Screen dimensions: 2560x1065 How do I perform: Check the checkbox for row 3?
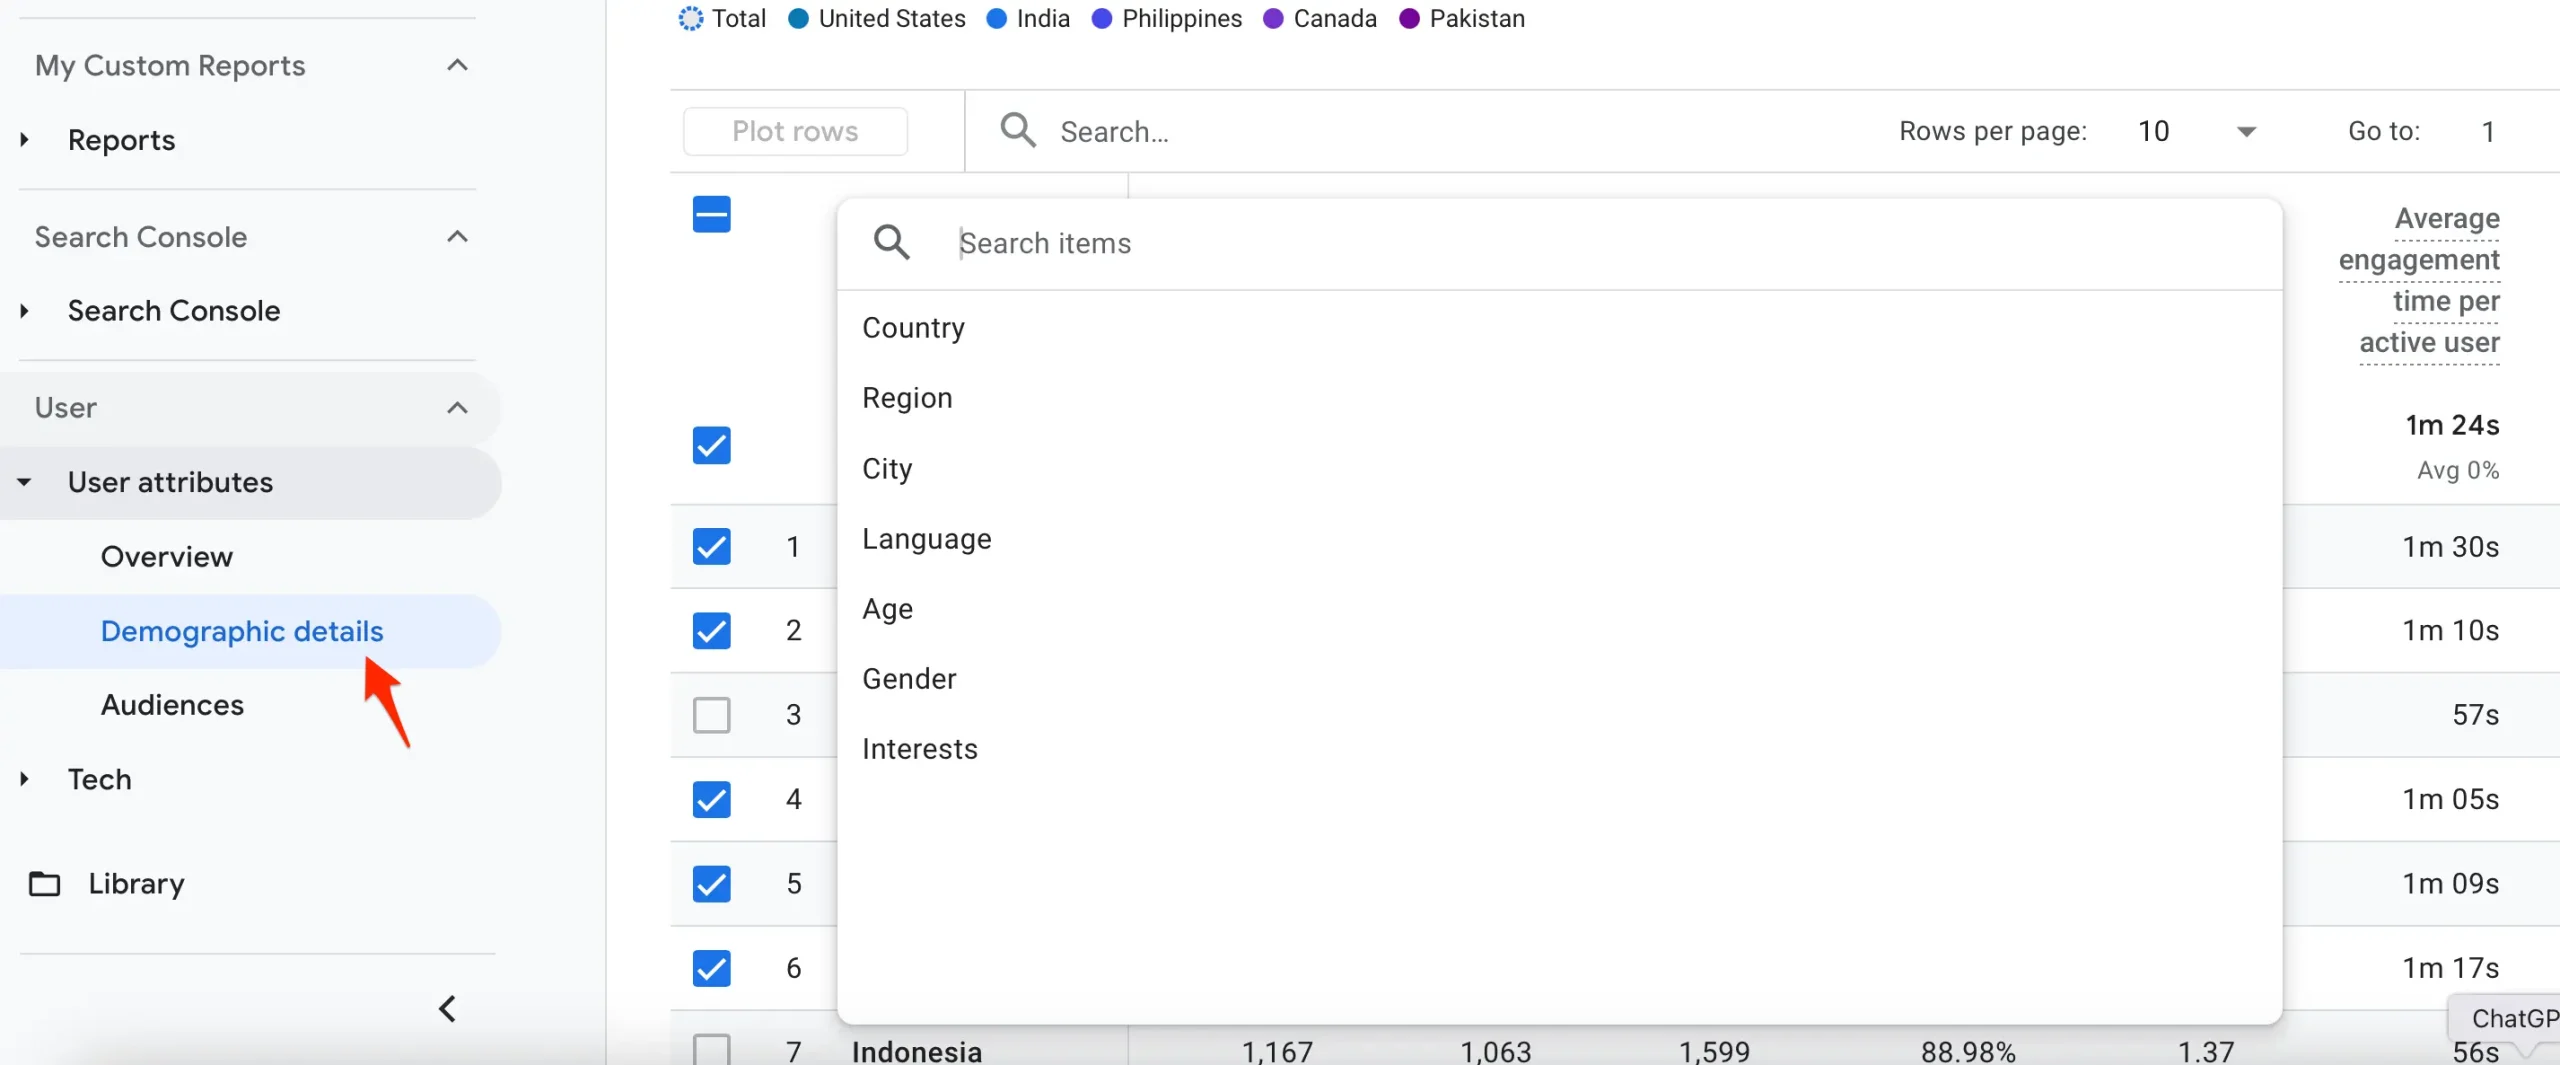(711, 715)
